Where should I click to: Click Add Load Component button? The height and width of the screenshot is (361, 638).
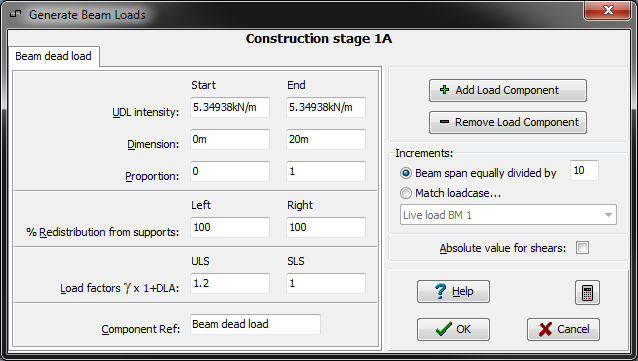click(507, 90)
